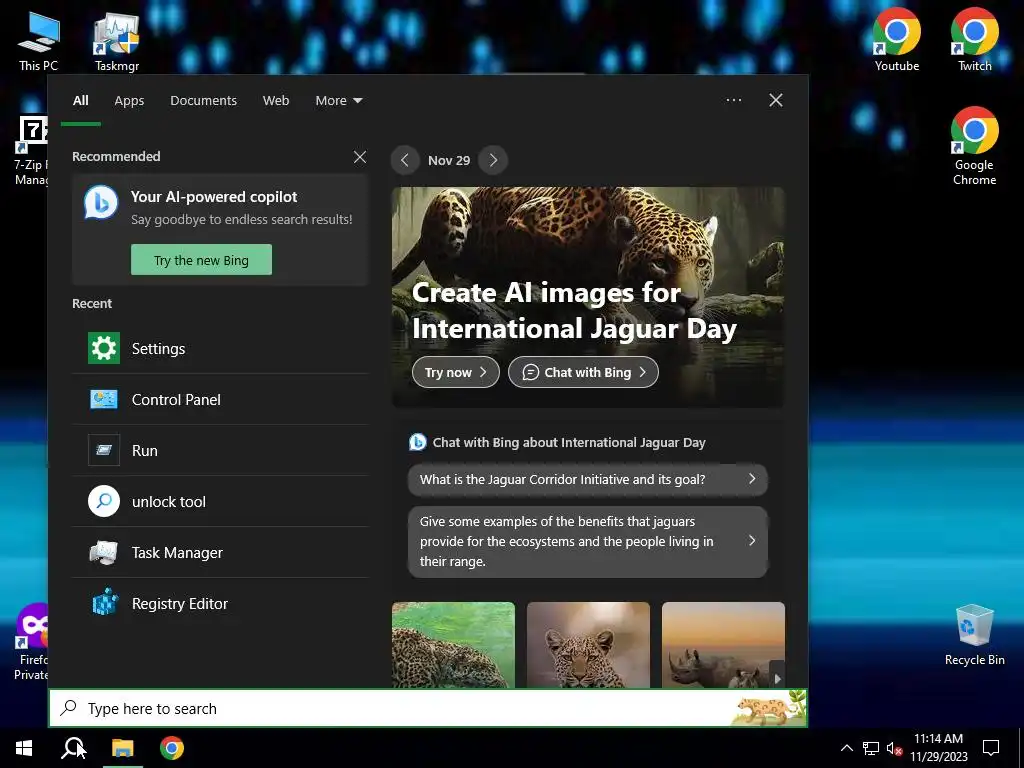The height and width of the screenshot is (768, 1024).
Task: Open the leopard face thumbnail
Action: tap(588, 645)
